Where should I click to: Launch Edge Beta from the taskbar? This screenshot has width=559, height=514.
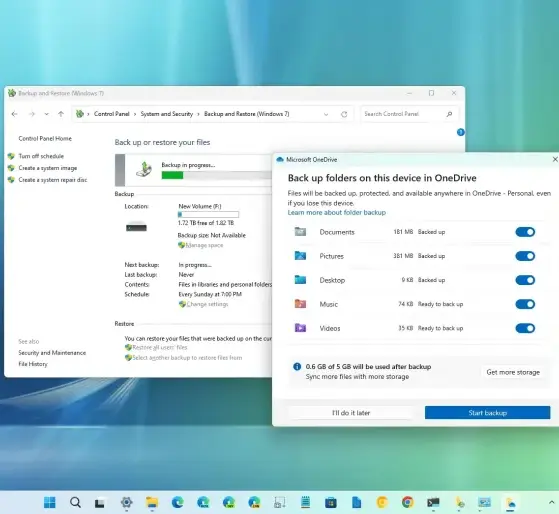203,502
